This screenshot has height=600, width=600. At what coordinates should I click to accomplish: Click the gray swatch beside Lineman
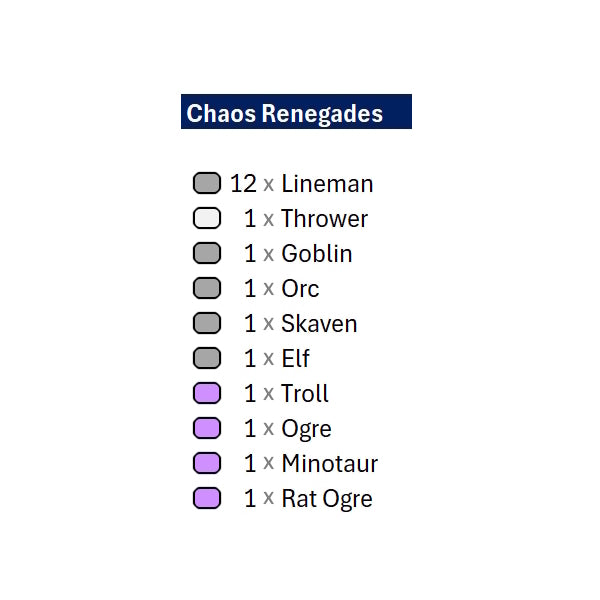[207, 183]
